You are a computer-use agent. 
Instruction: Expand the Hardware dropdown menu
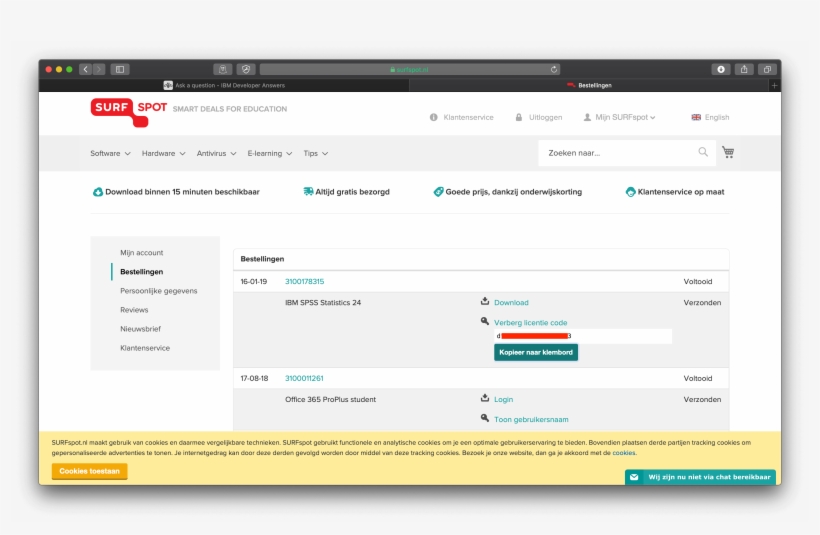(164, 154)
